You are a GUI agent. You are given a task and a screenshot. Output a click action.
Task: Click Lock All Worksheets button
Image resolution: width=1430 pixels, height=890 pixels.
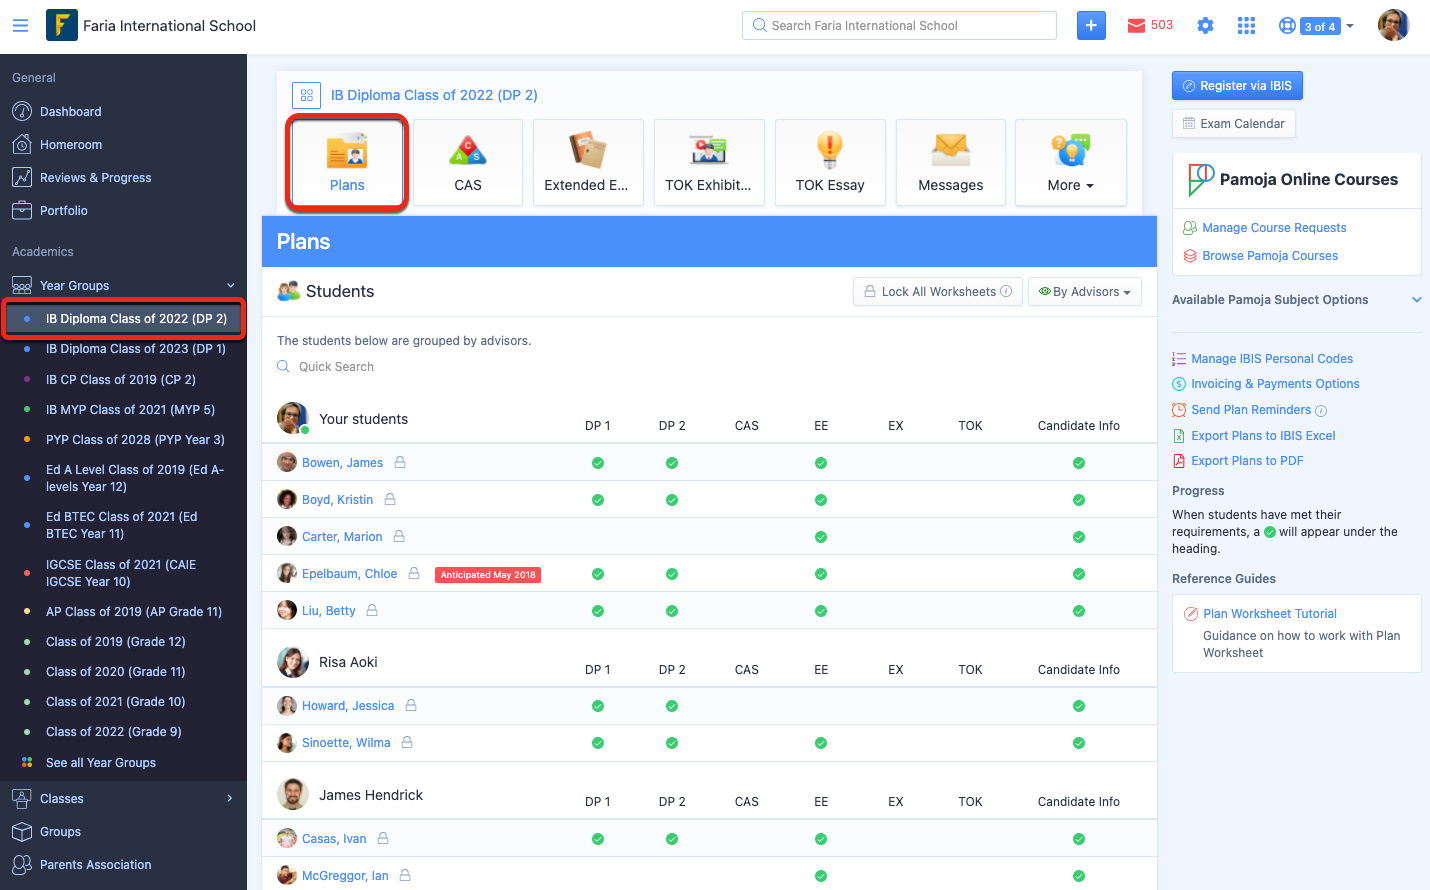938,292
